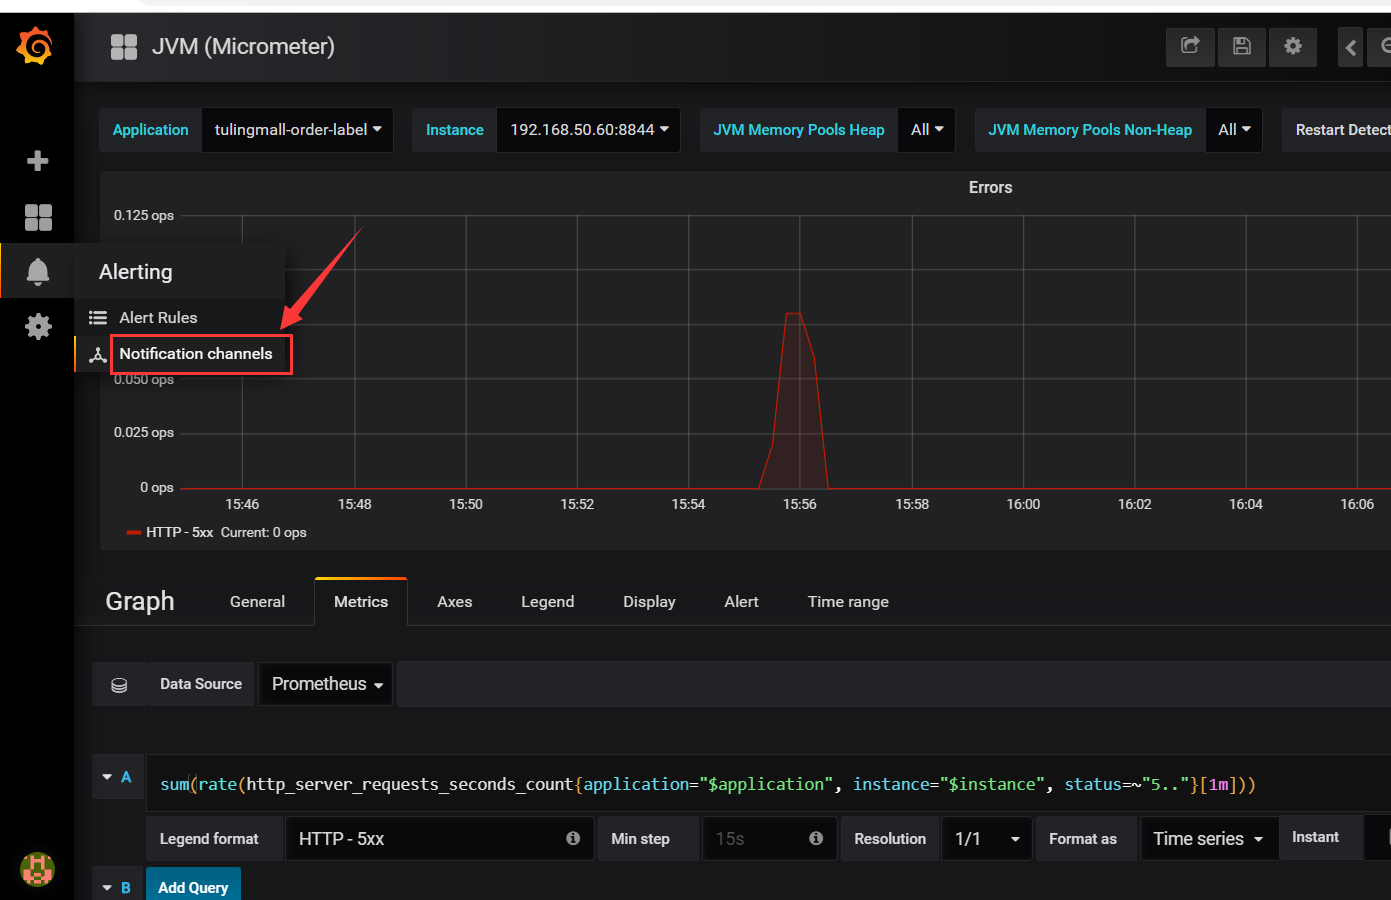Open the Prometheus data source dropdown
The height and width of the screenshot is (900, 1391).
pyautogui.click(x=326, y=684)
